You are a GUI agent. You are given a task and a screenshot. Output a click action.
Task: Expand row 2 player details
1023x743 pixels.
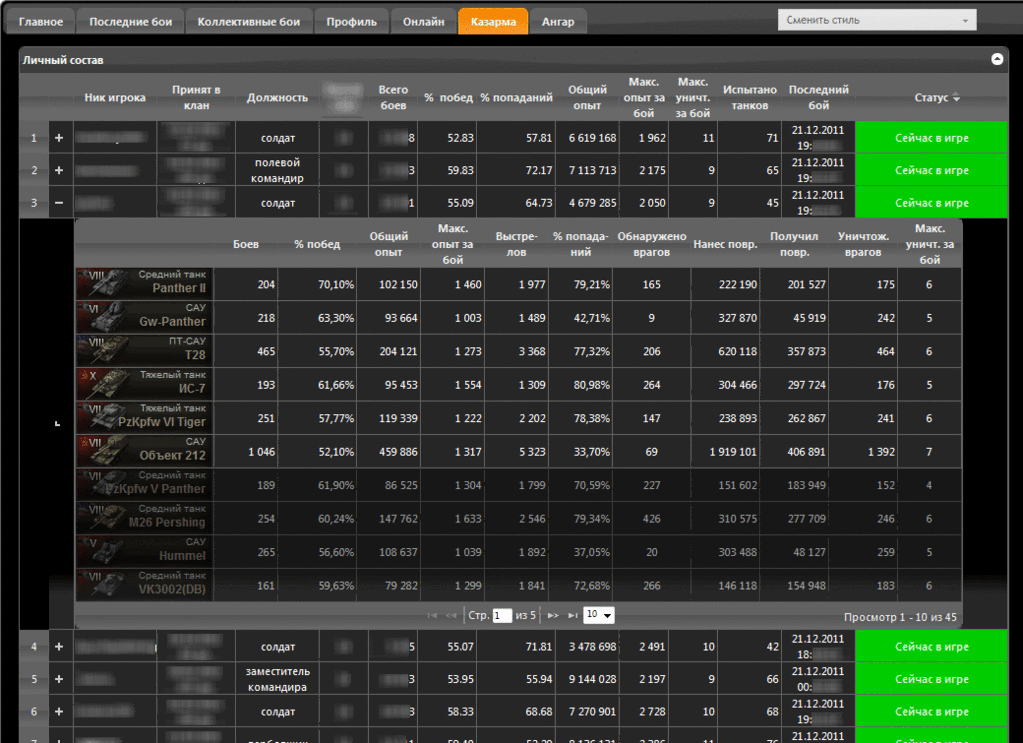pos(59,170)
